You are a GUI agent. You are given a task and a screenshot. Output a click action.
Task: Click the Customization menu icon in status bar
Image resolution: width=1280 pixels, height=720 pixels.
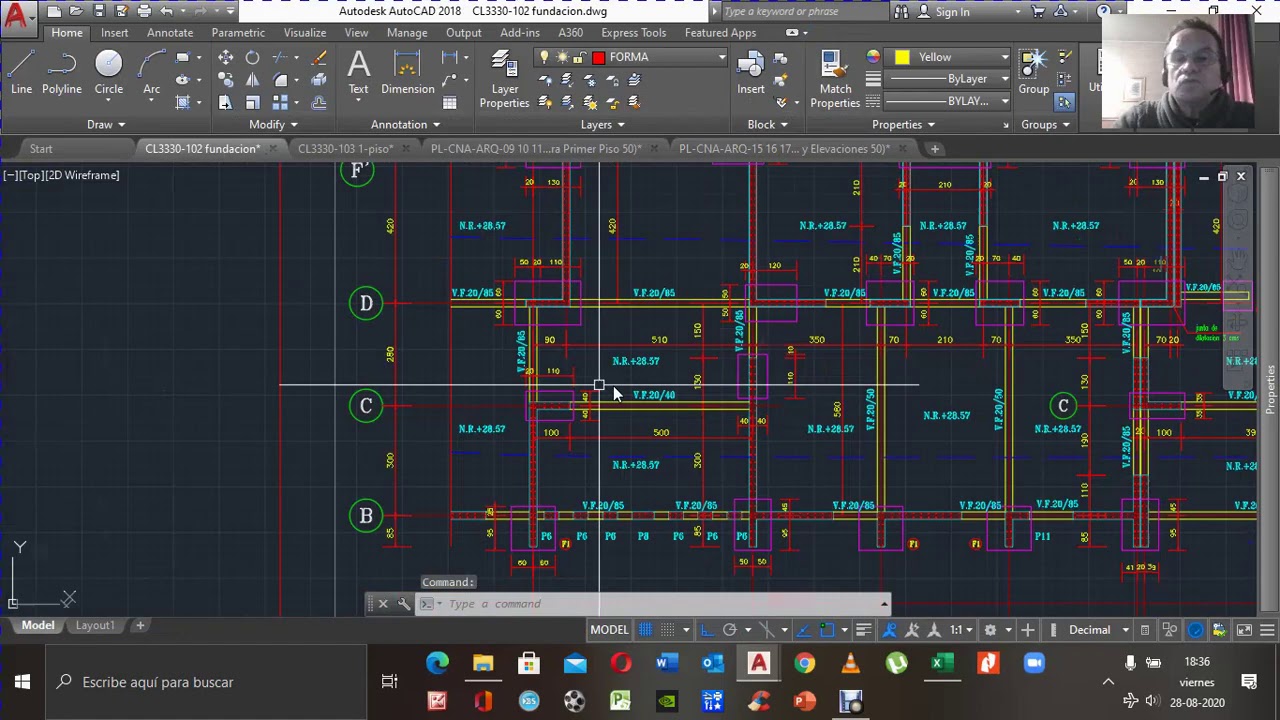[x=1267, y=630]
